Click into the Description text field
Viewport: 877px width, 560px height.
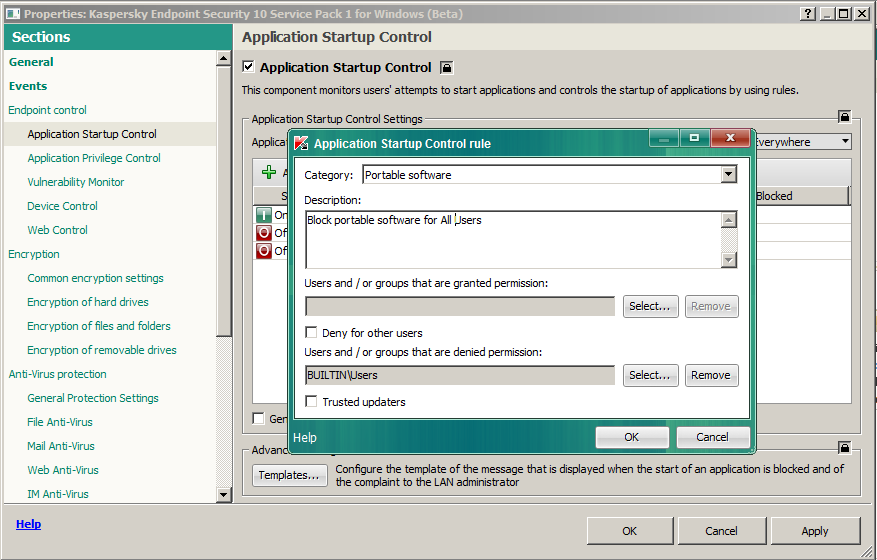[x=513, y=239]
